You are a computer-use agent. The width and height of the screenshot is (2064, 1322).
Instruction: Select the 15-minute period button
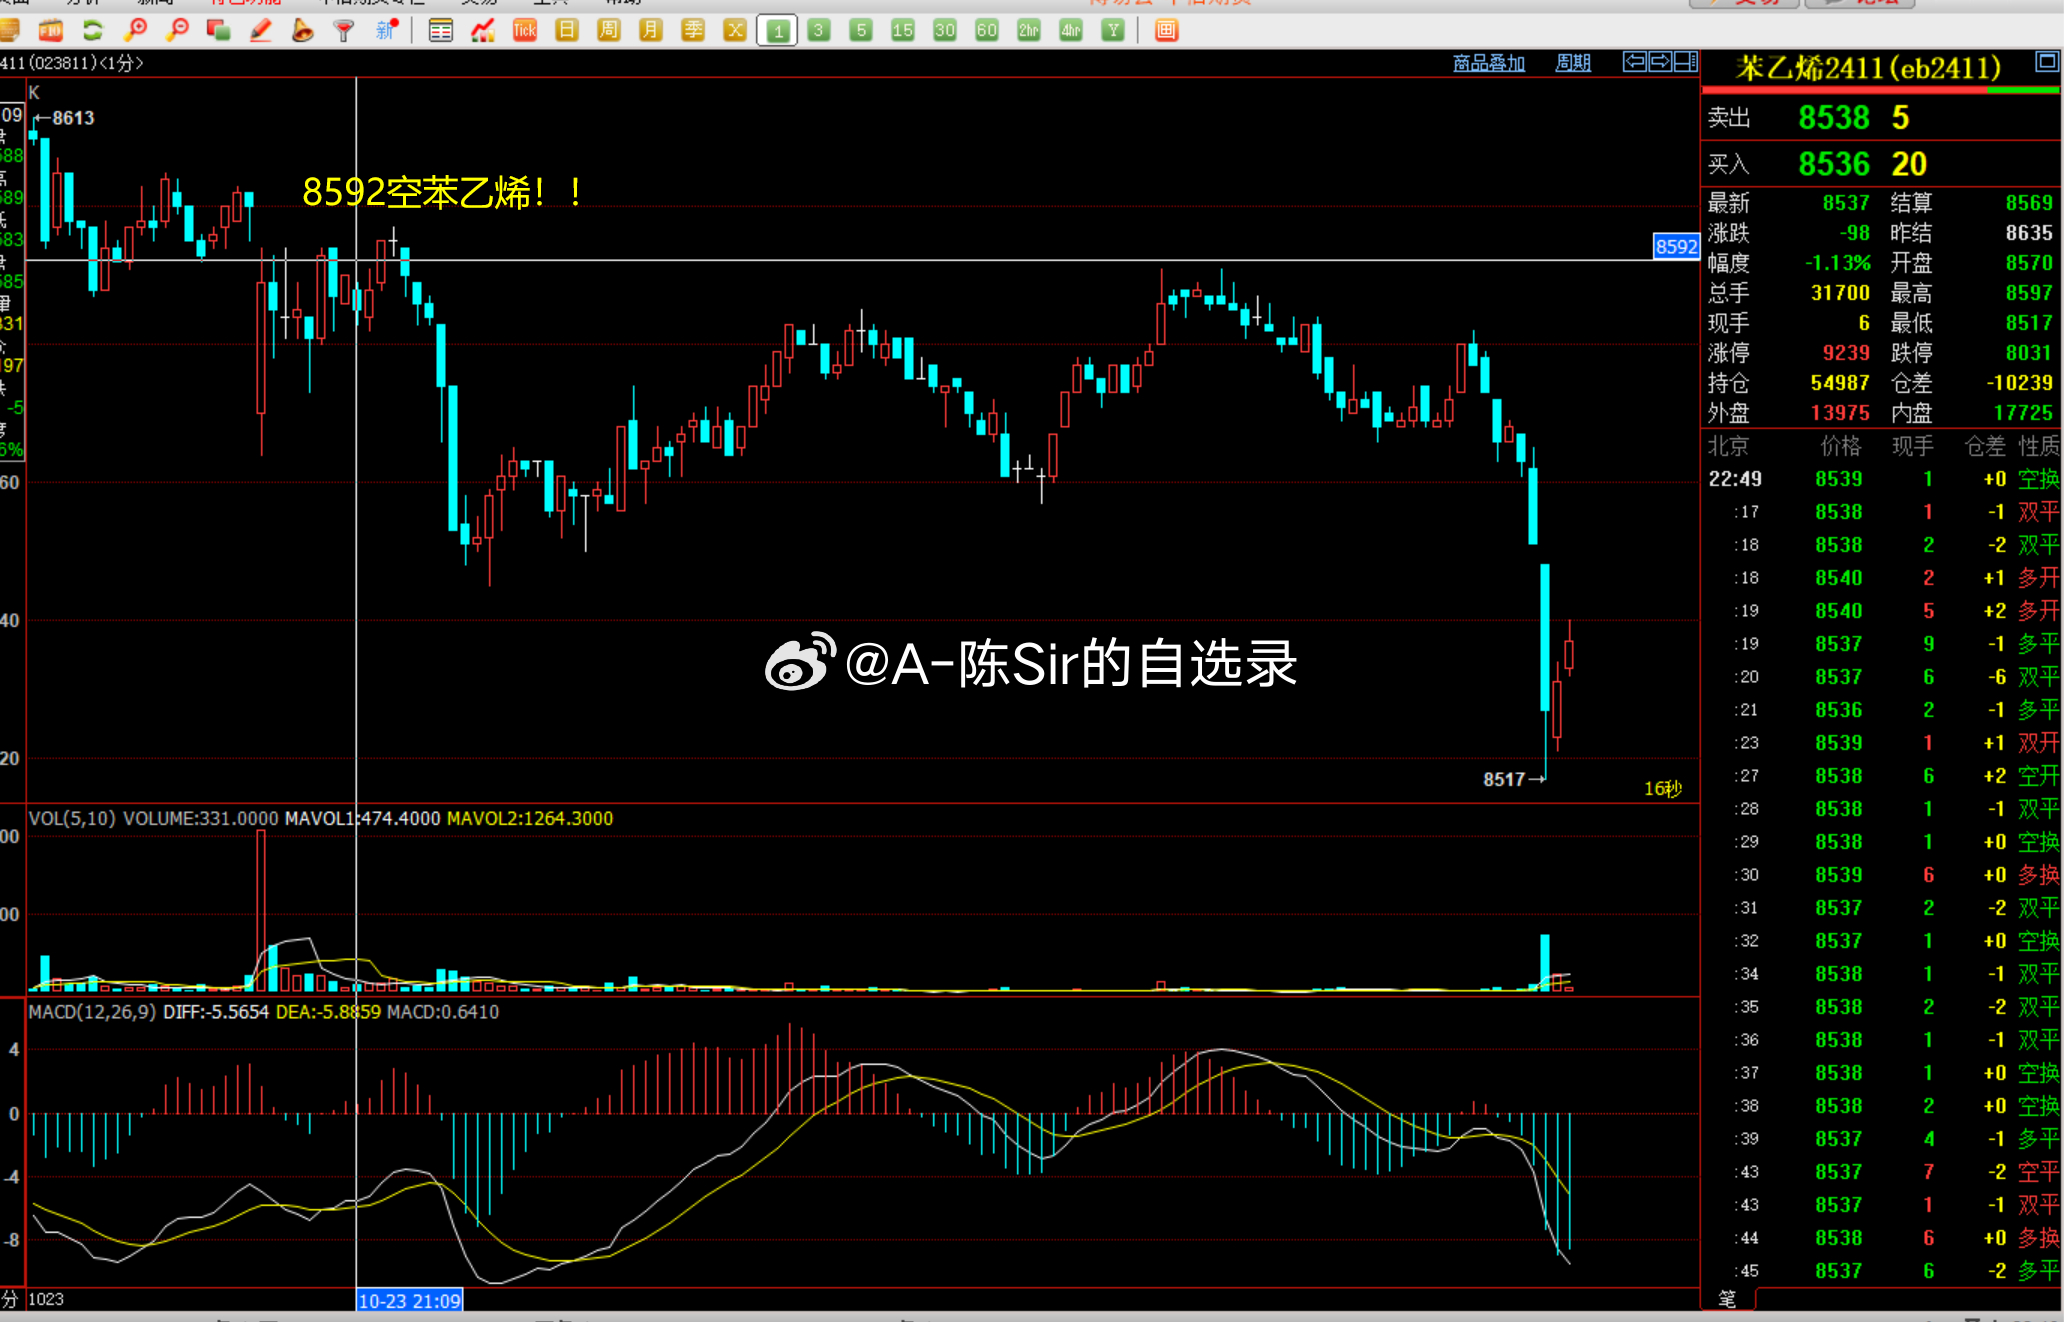[x=903, y=30]
